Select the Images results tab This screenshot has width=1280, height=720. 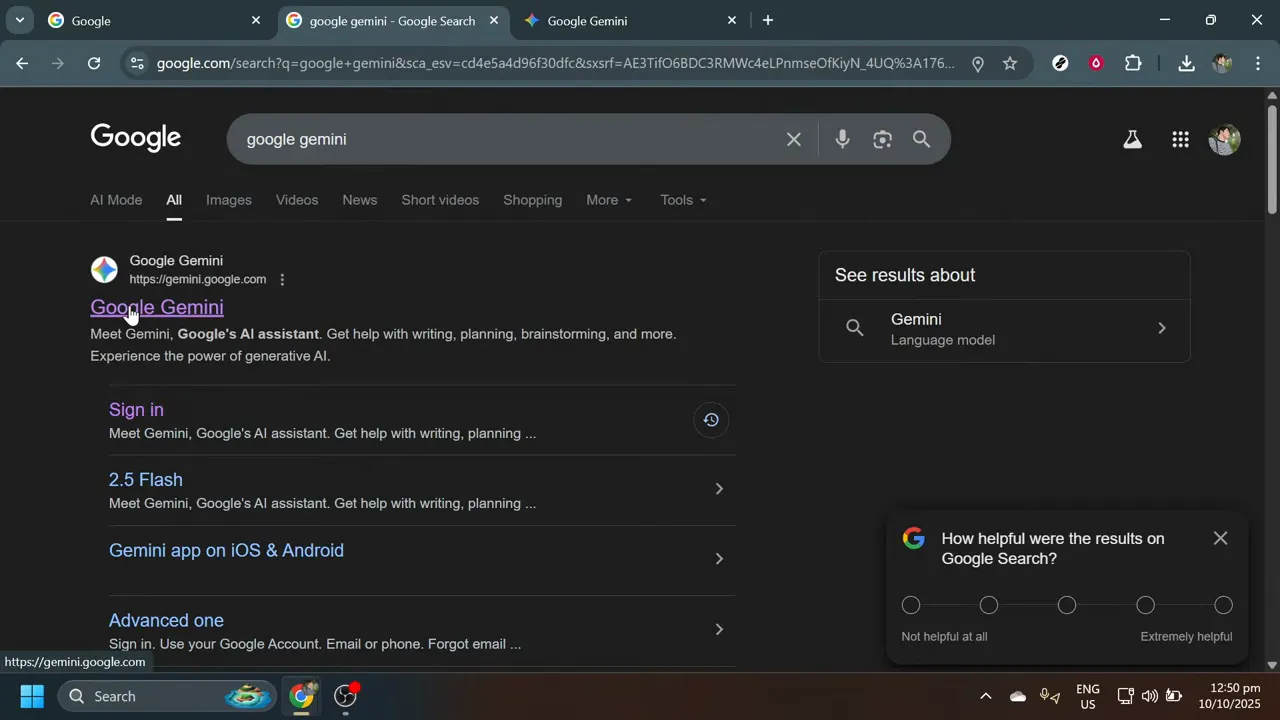(229, 200)
